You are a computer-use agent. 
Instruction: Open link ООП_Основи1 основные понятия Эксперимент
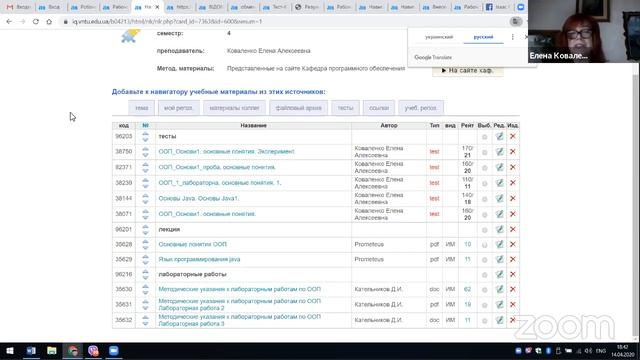click(x=227, y=151)
